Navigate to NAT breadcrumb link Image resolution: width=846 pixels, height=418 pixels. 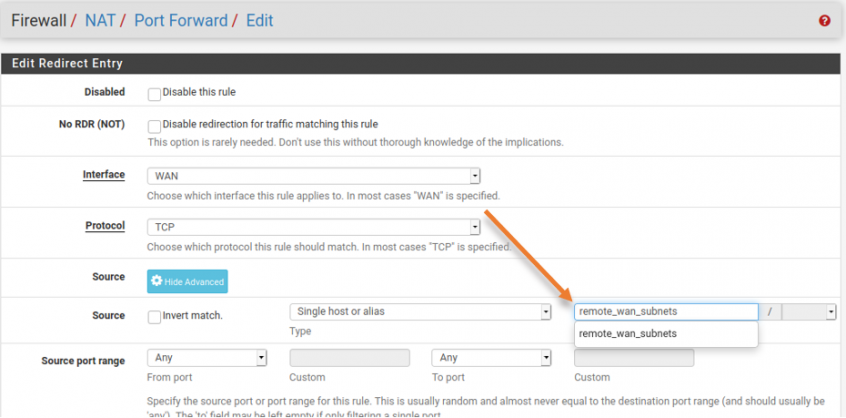[100, 20]
